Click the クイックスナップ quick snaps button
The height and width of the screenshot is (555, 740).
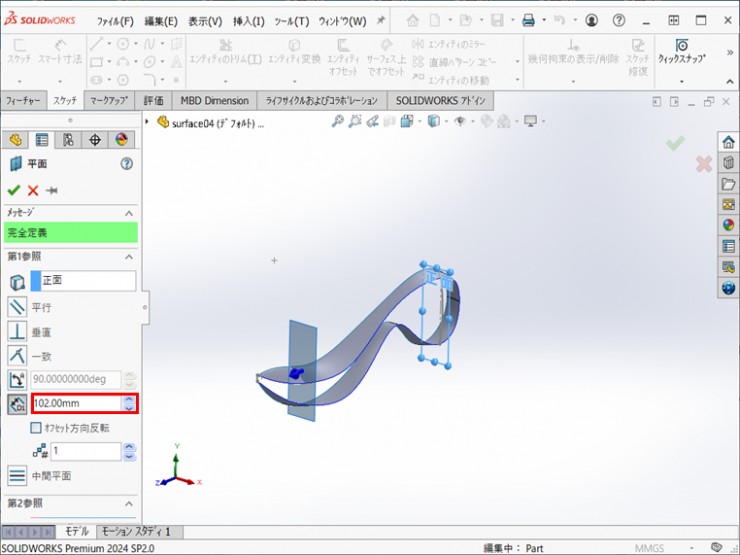tap(681, 52)
